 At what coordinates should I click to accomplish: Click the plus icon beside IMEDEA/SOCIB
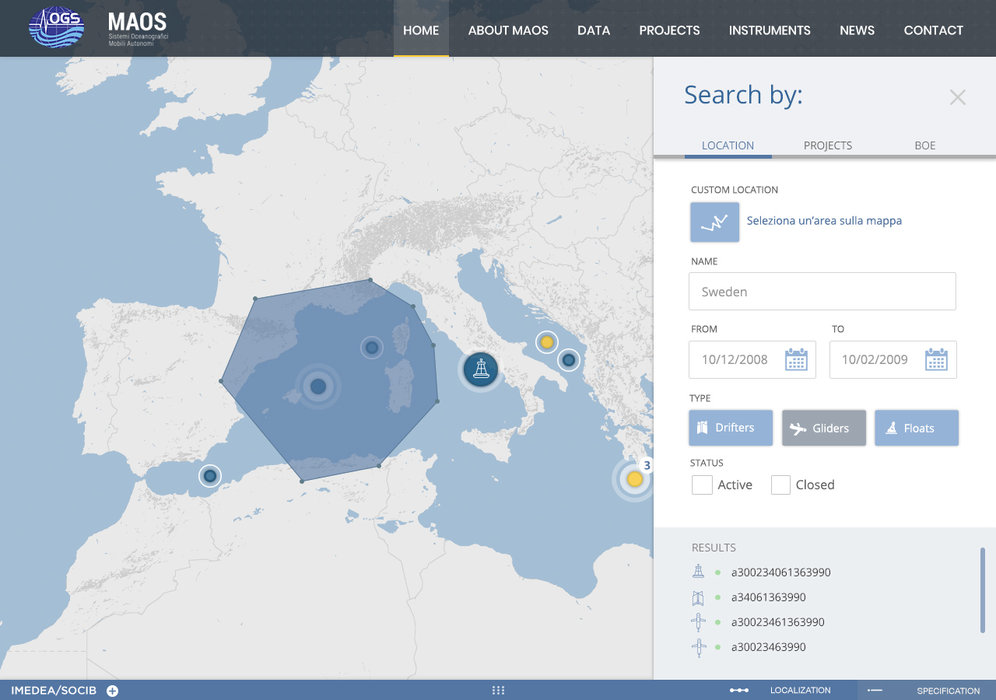point(113,691)
